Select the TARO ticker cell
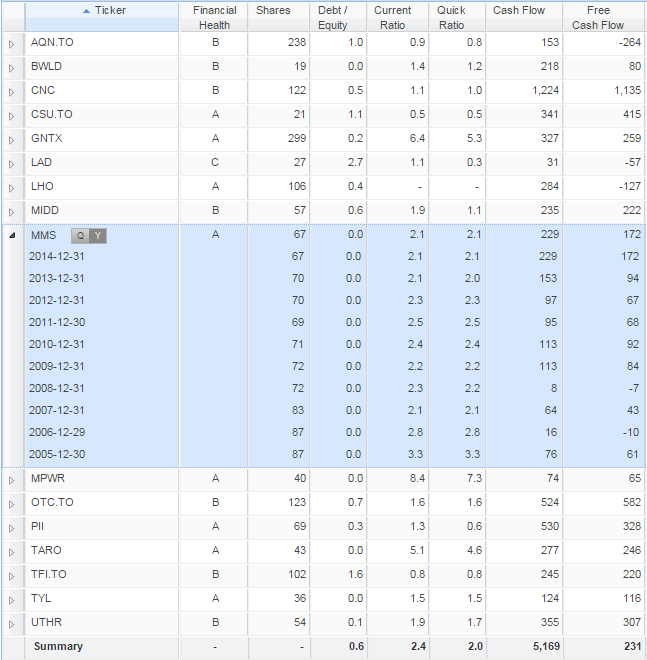 102,551
